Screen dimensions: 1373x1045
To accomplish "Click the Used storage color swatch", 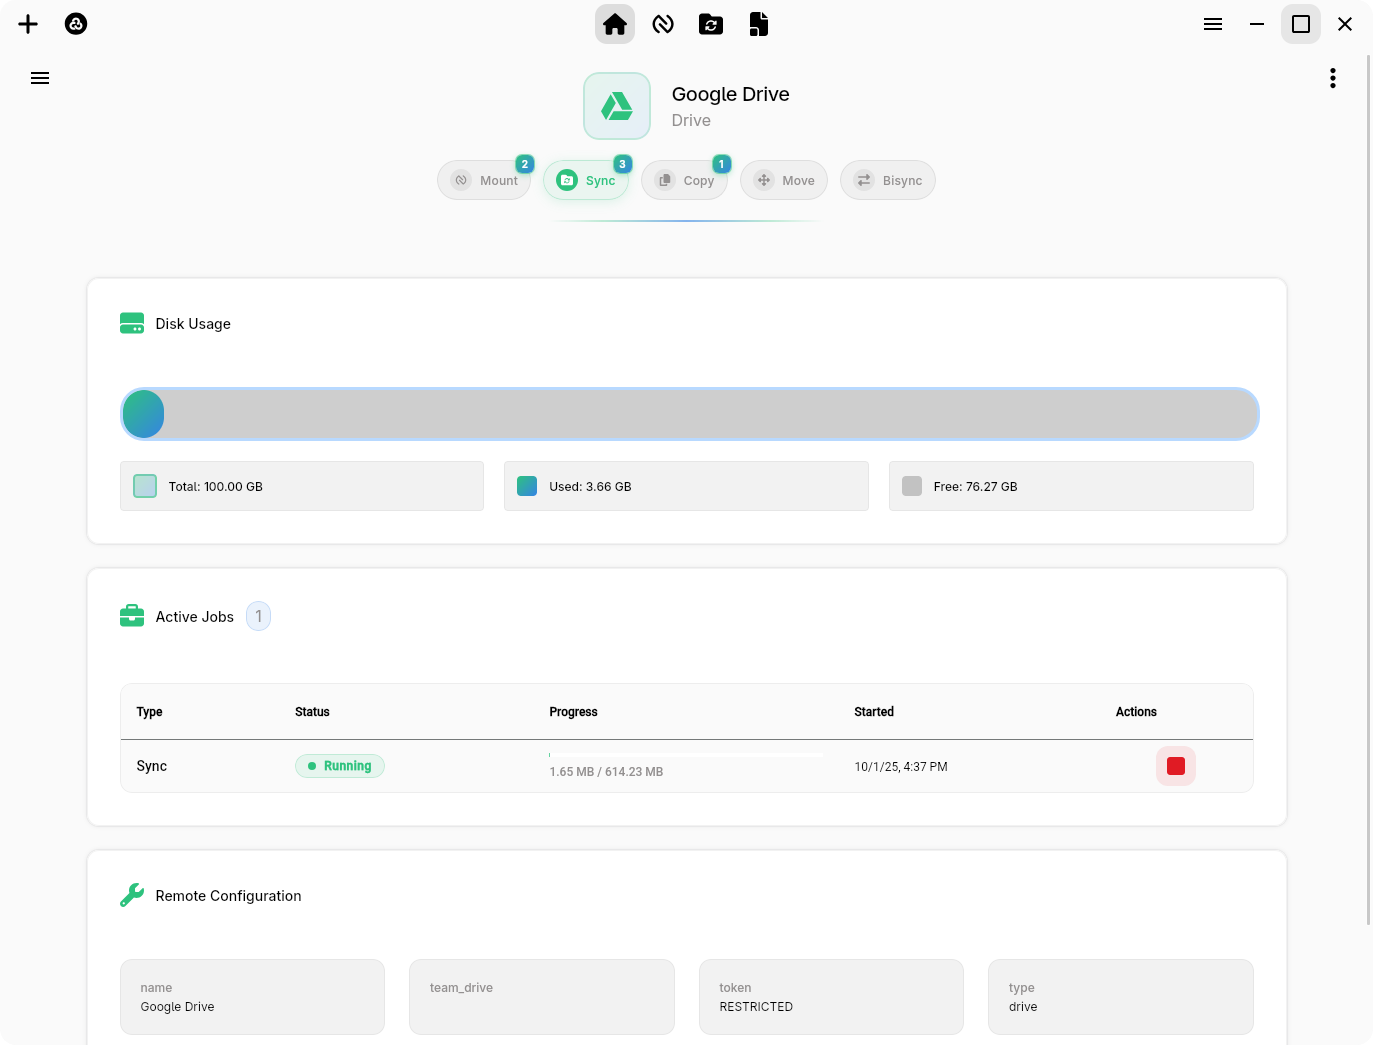I will click(x=527, y=486).
